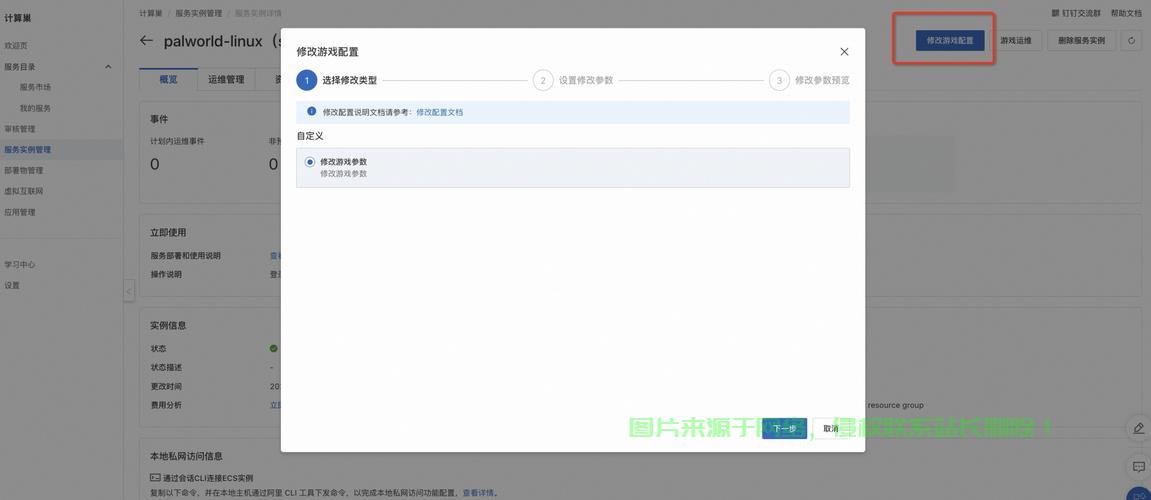This screenshot has height=500, width=1151.
Task: Collapse the sidebar with the arrow handle
Action: click(x=129, y=291)
